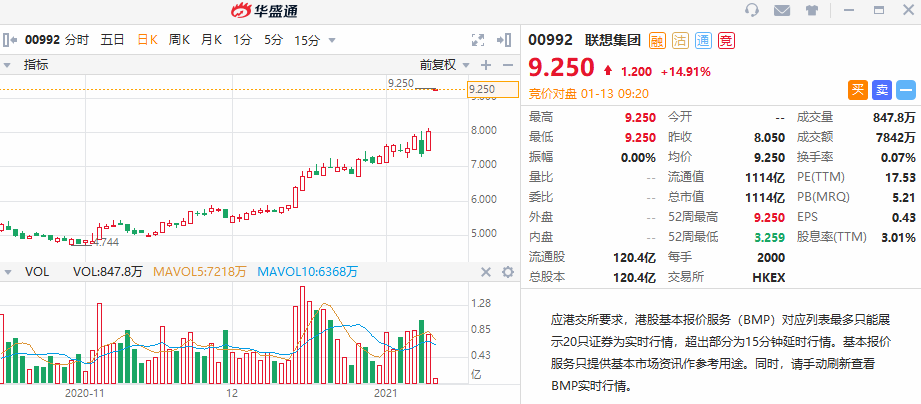Click the 竞 auction tag badge
921x404 pixels.
(x=727, y=41)
